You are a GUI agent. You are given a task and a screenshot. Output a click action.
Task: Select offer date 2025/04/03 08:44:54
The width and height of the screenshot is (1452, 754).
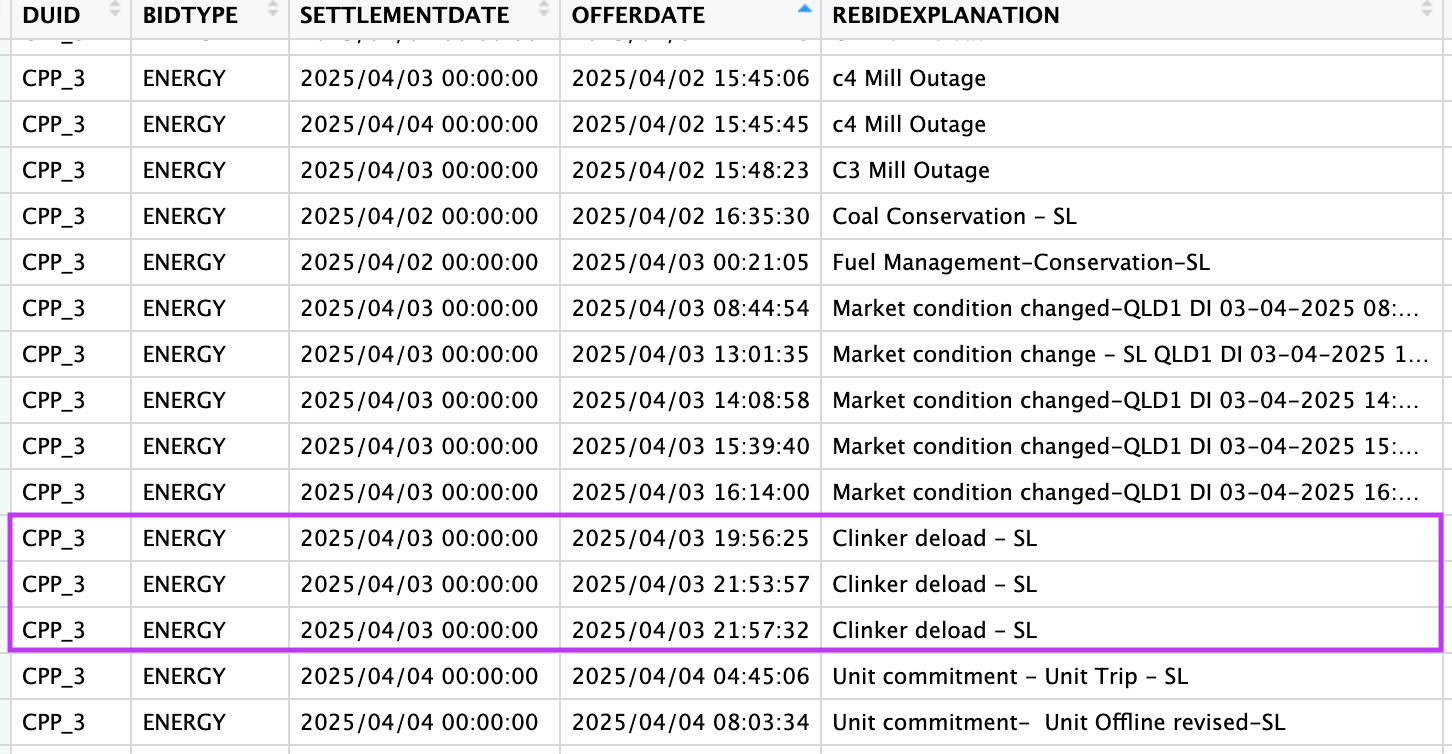click(x=690, y=308)
